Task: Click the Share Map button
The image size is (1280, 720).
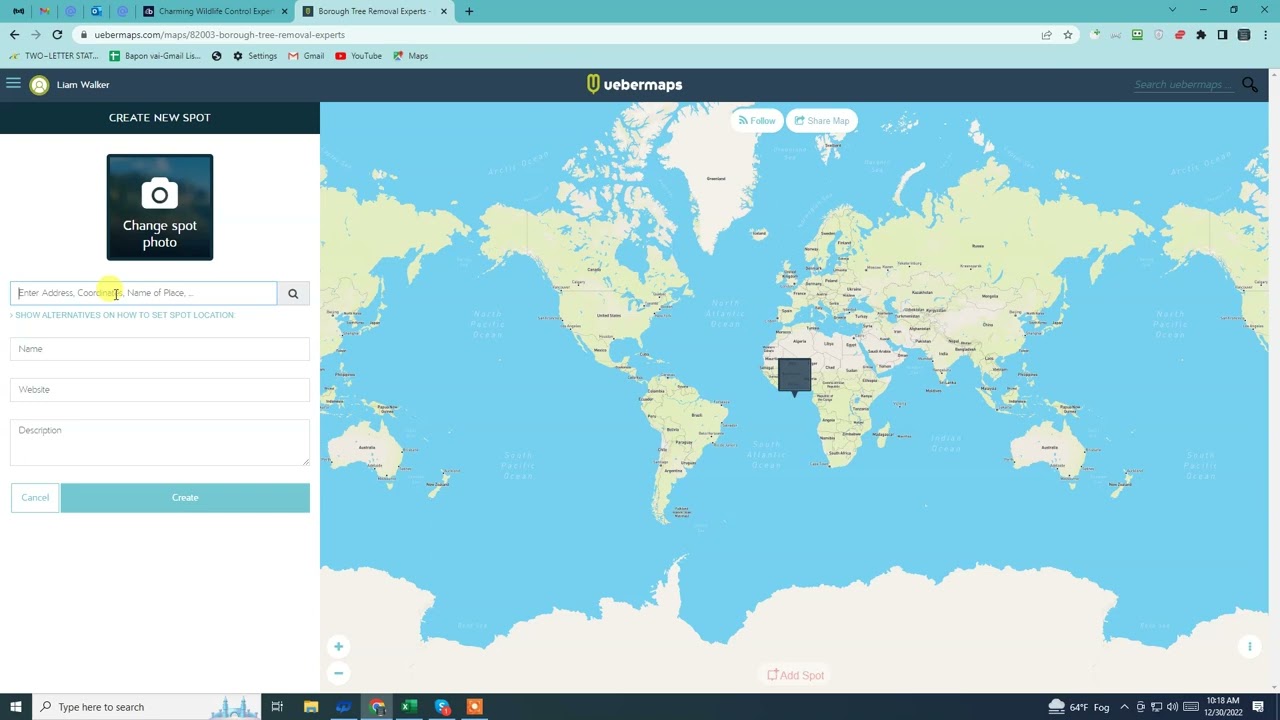Action: click(x=822, y=121)
